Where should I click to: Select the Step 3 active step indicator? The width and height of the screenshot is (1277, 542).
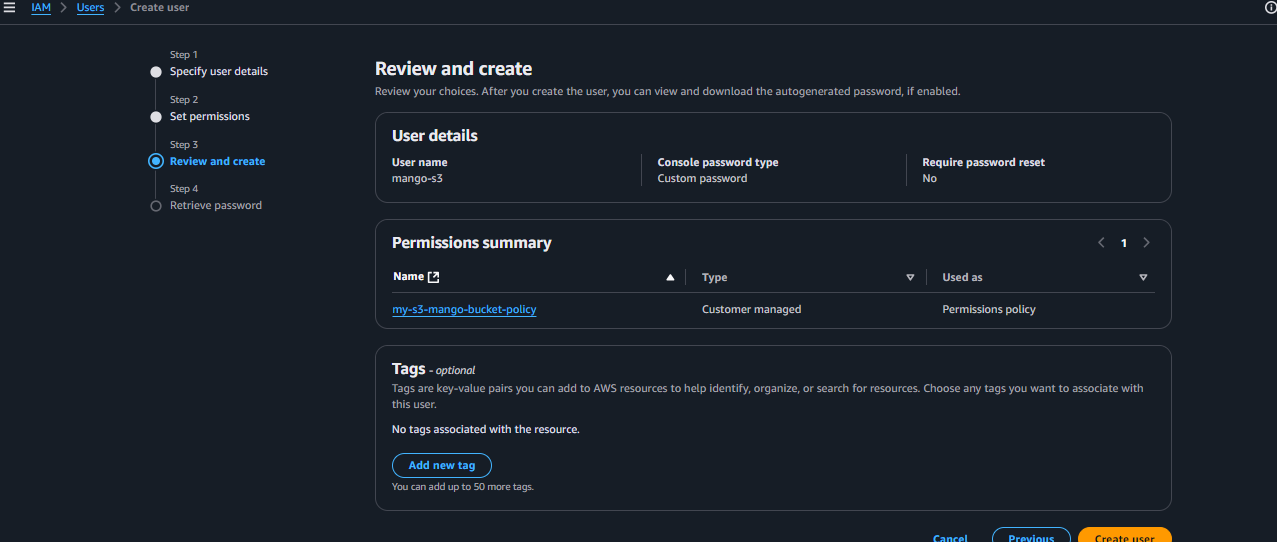(x=155, y=161)
